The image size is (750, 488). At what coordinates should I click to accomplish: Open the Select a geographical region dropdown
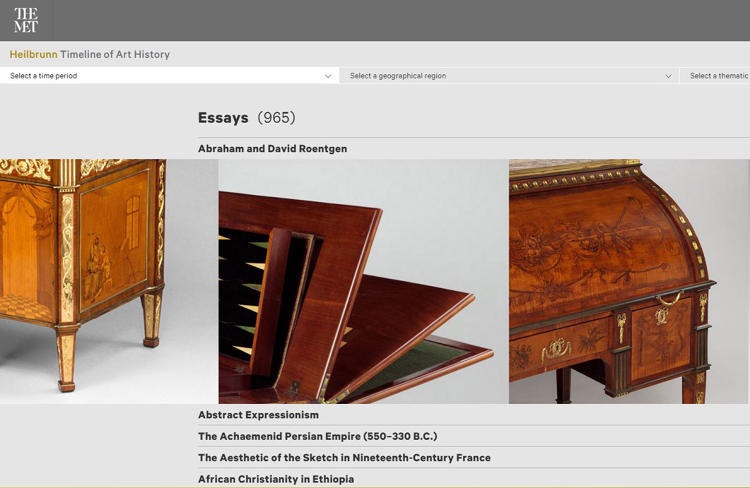pyautogui.click(x=509, y=76)
